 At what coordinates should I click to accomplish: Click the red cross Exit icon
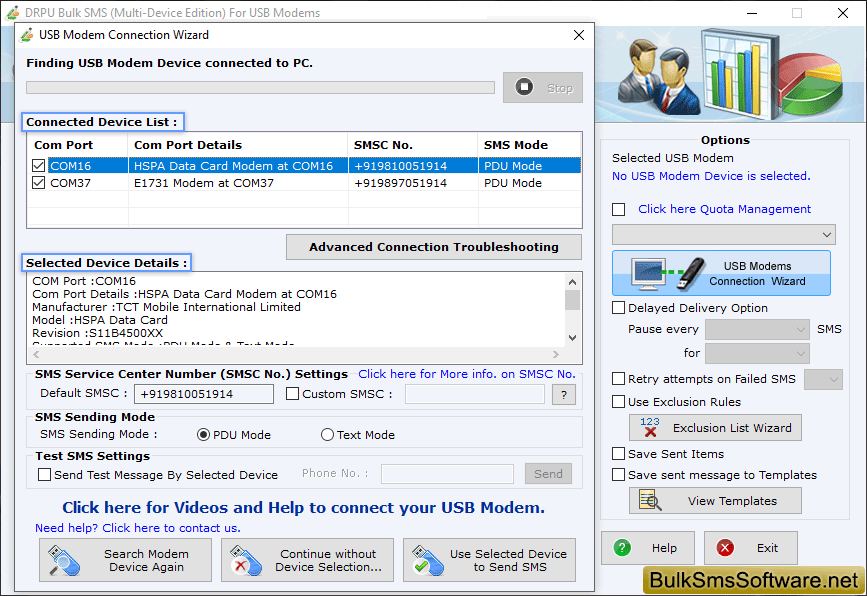click(725, 548)
